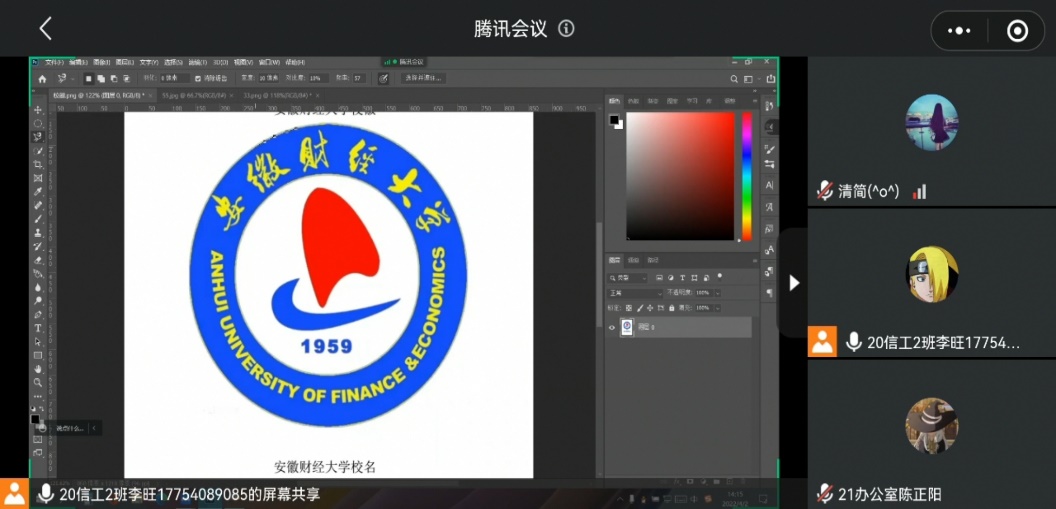Click the foreground black color swatch in Color panel
The height and width of the screenshot is (509, 1056).
(x=614, y=120)
